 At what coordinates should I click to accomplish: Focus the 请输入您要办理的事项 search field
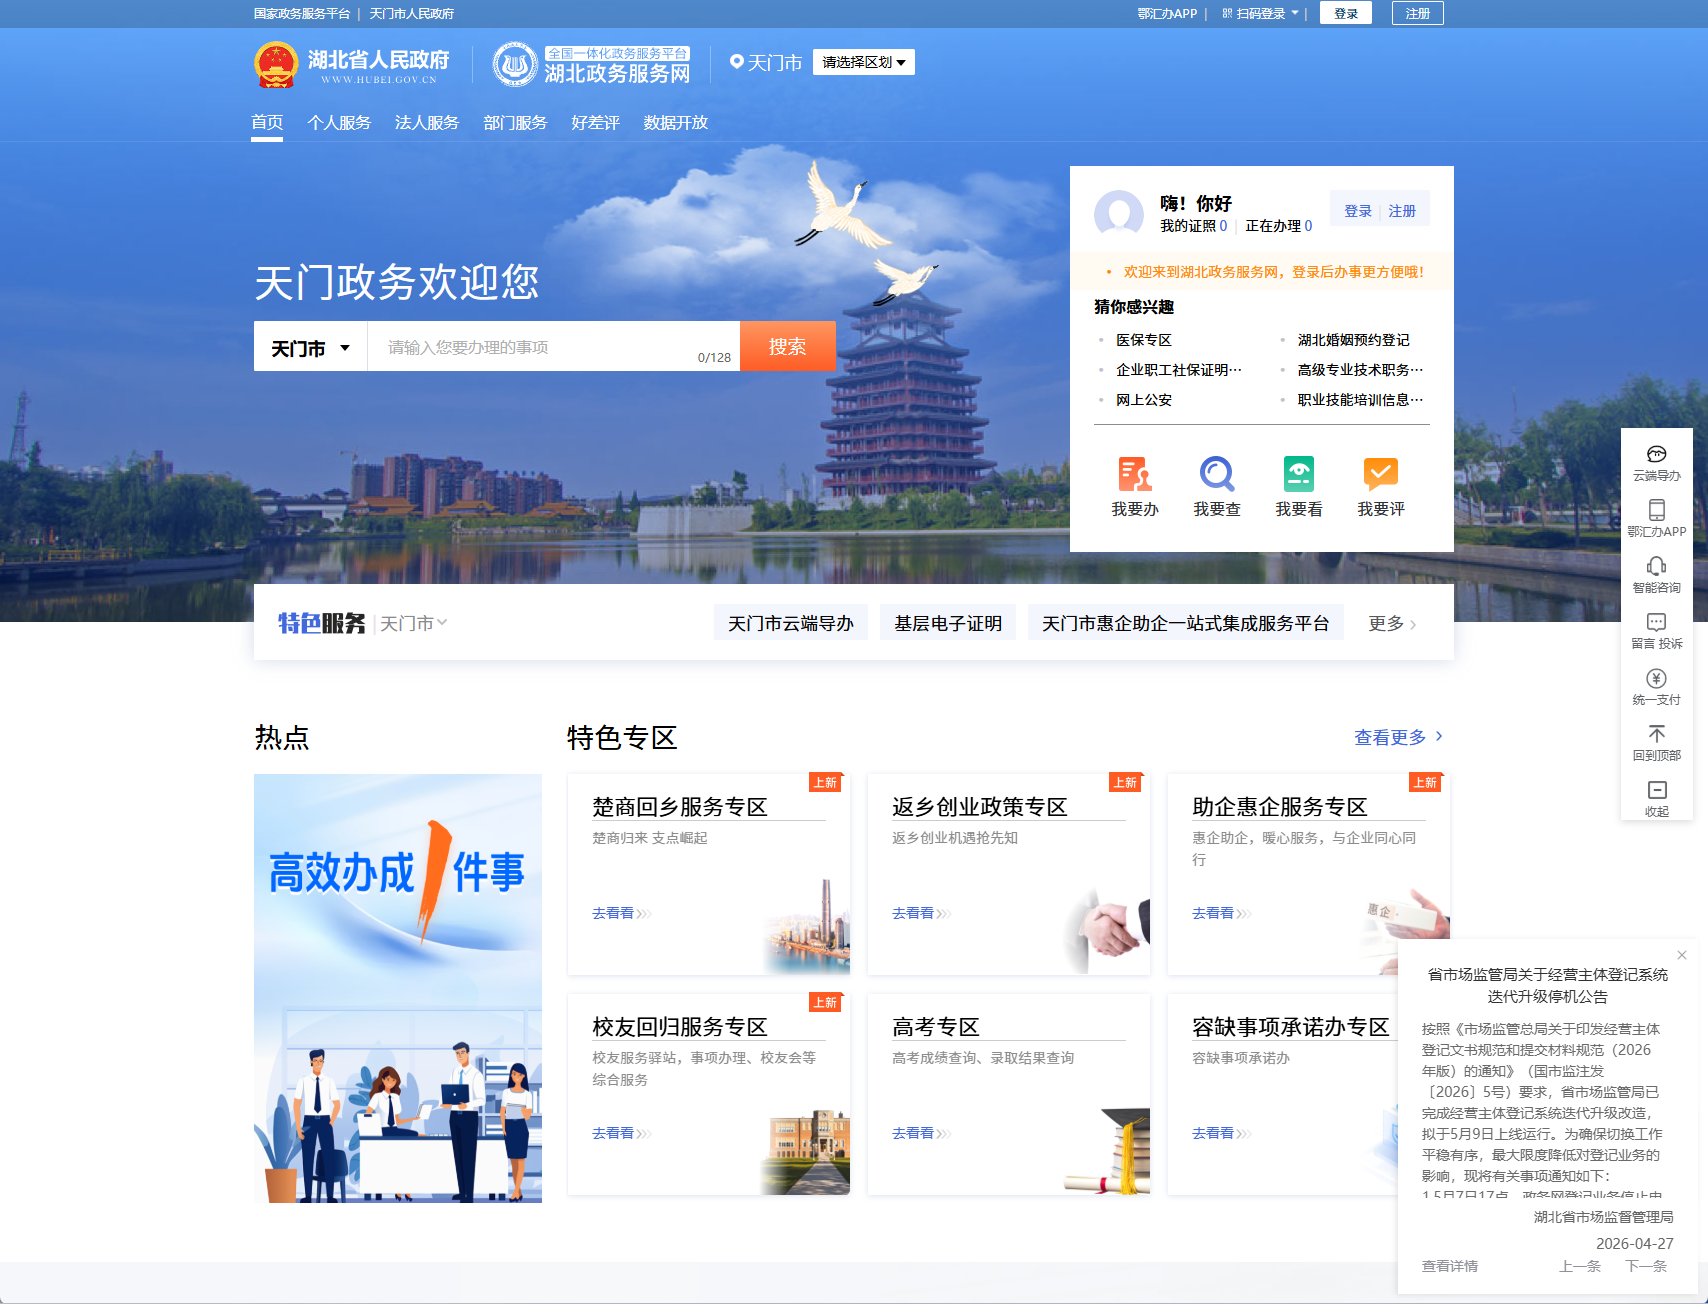(554, 347)
